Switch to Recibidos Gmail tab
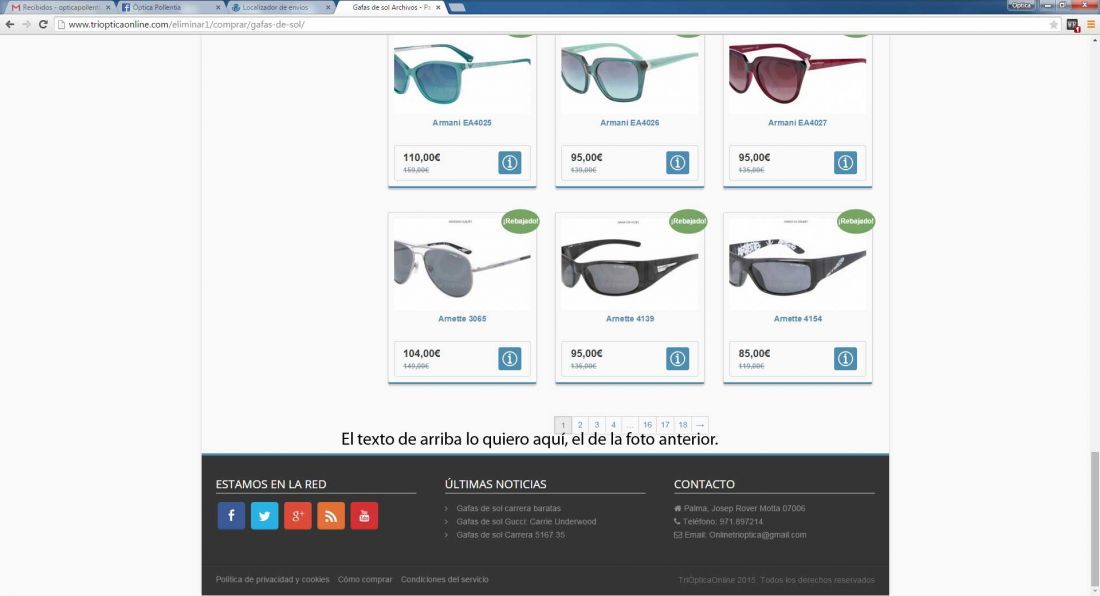The image size is (1100, 596). coord(58,7)
